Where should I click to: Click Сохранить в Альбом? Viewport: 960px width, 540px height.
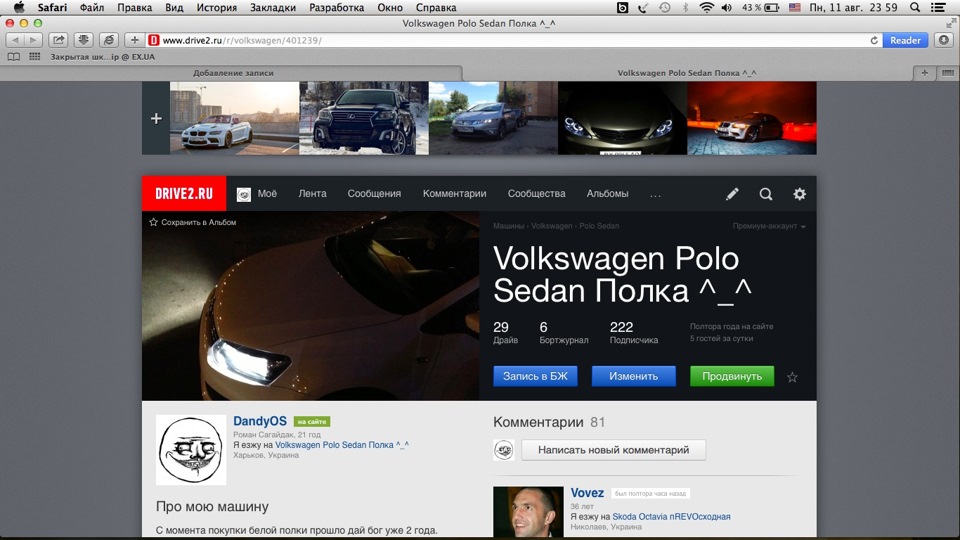(193, 222)
